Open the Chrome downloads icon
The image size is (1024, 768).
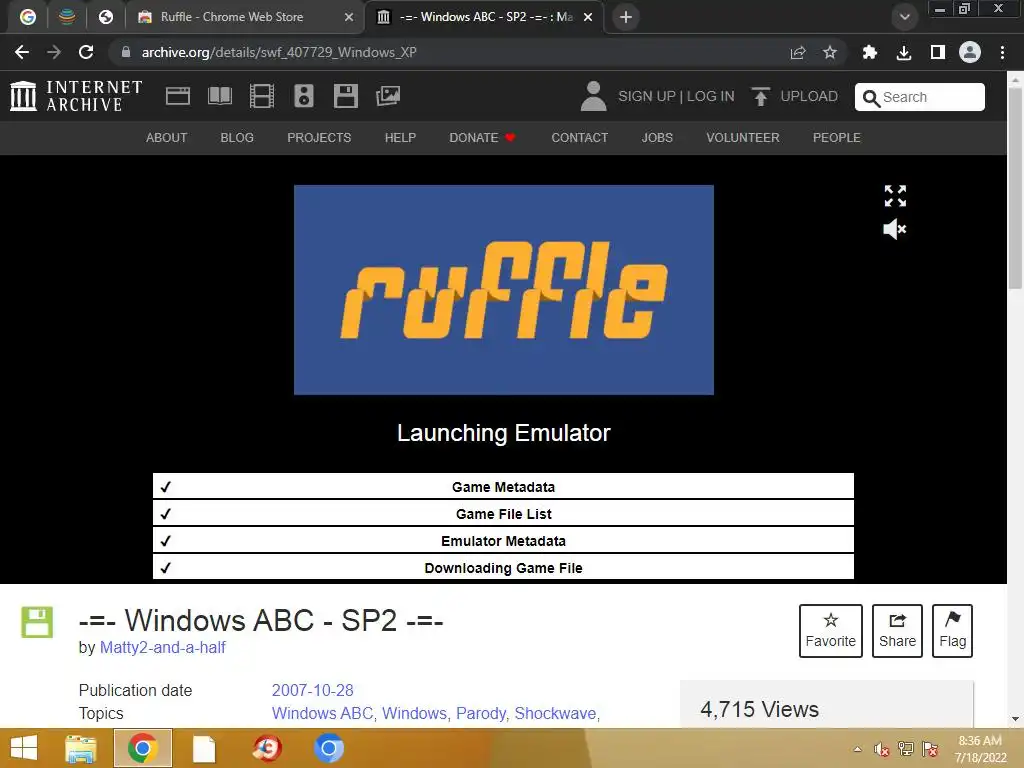(904, 52)
